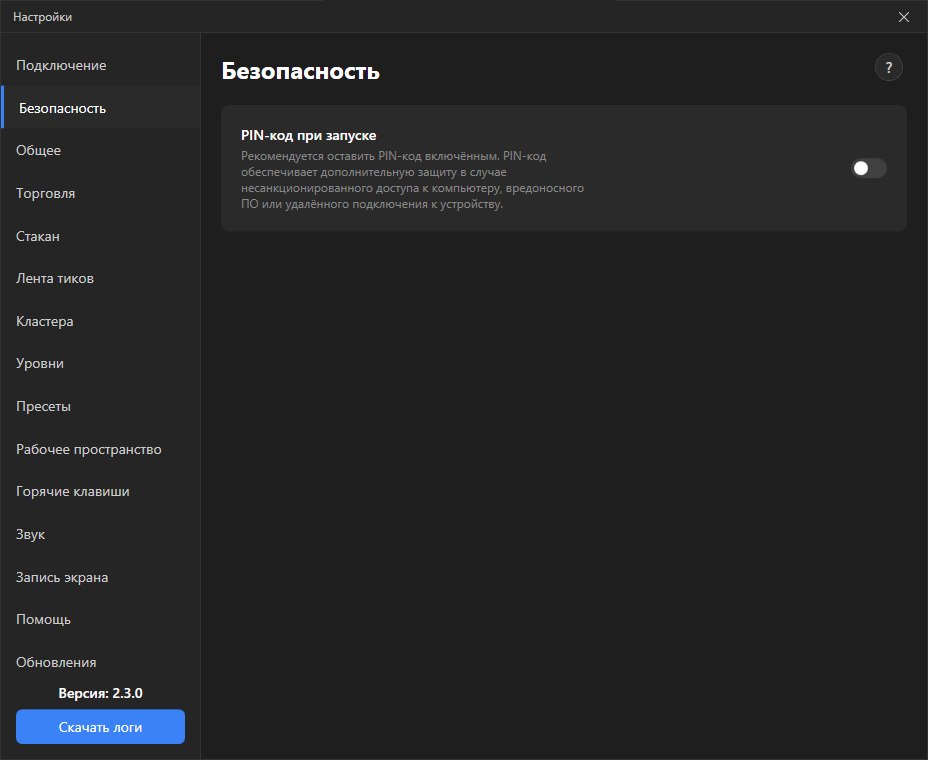Image resolution: width=928 pixels, height=760 pixels.
Task: Select the Кластера settings section
Action: click(101, 321)
